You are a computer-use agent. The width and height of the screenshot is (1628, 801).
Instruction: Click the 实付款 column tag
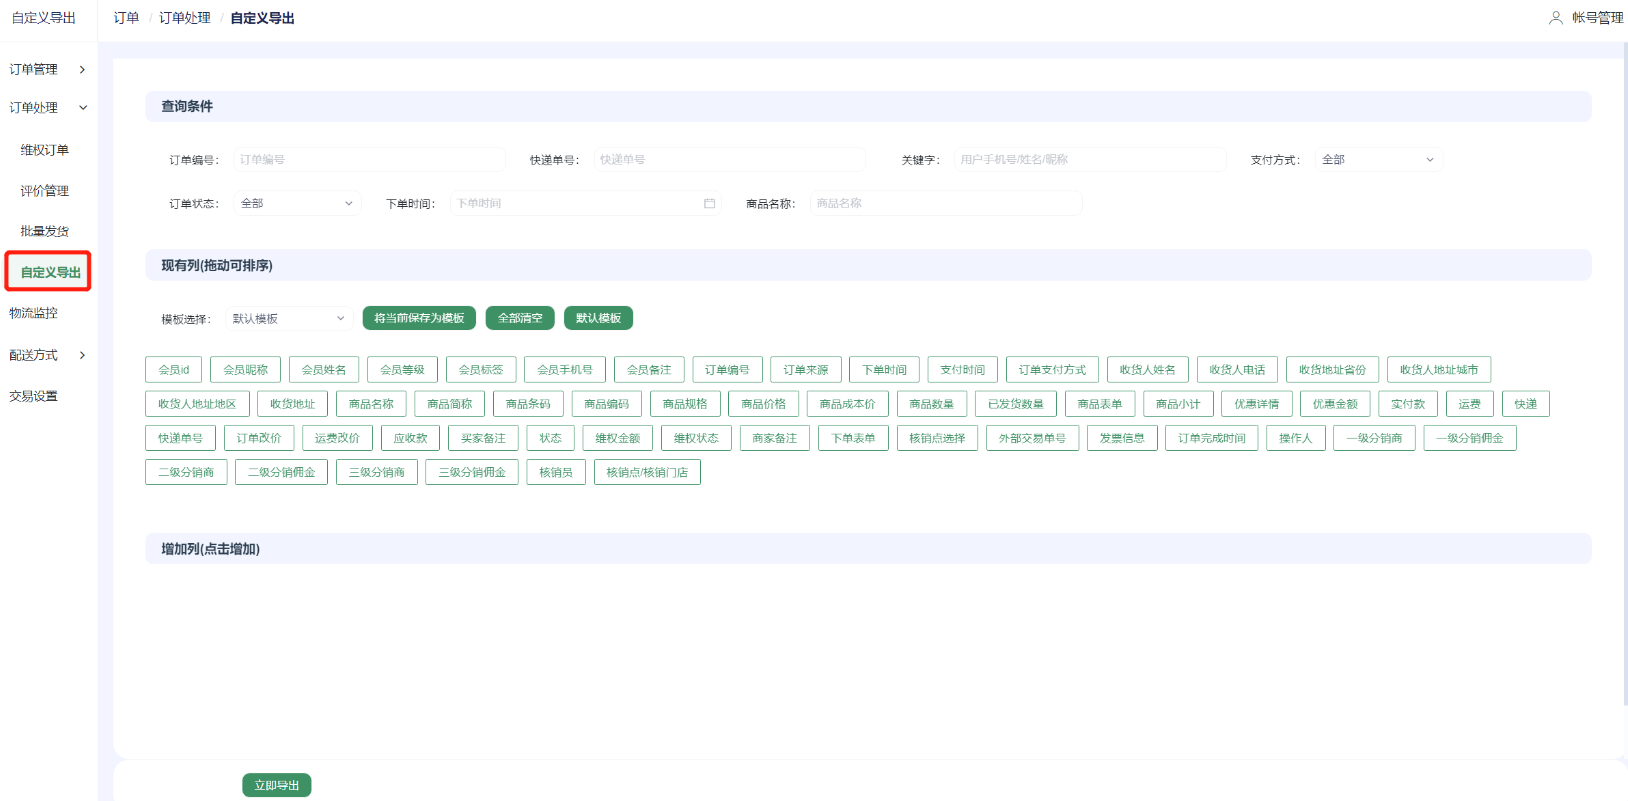(x=1408, y=404)
